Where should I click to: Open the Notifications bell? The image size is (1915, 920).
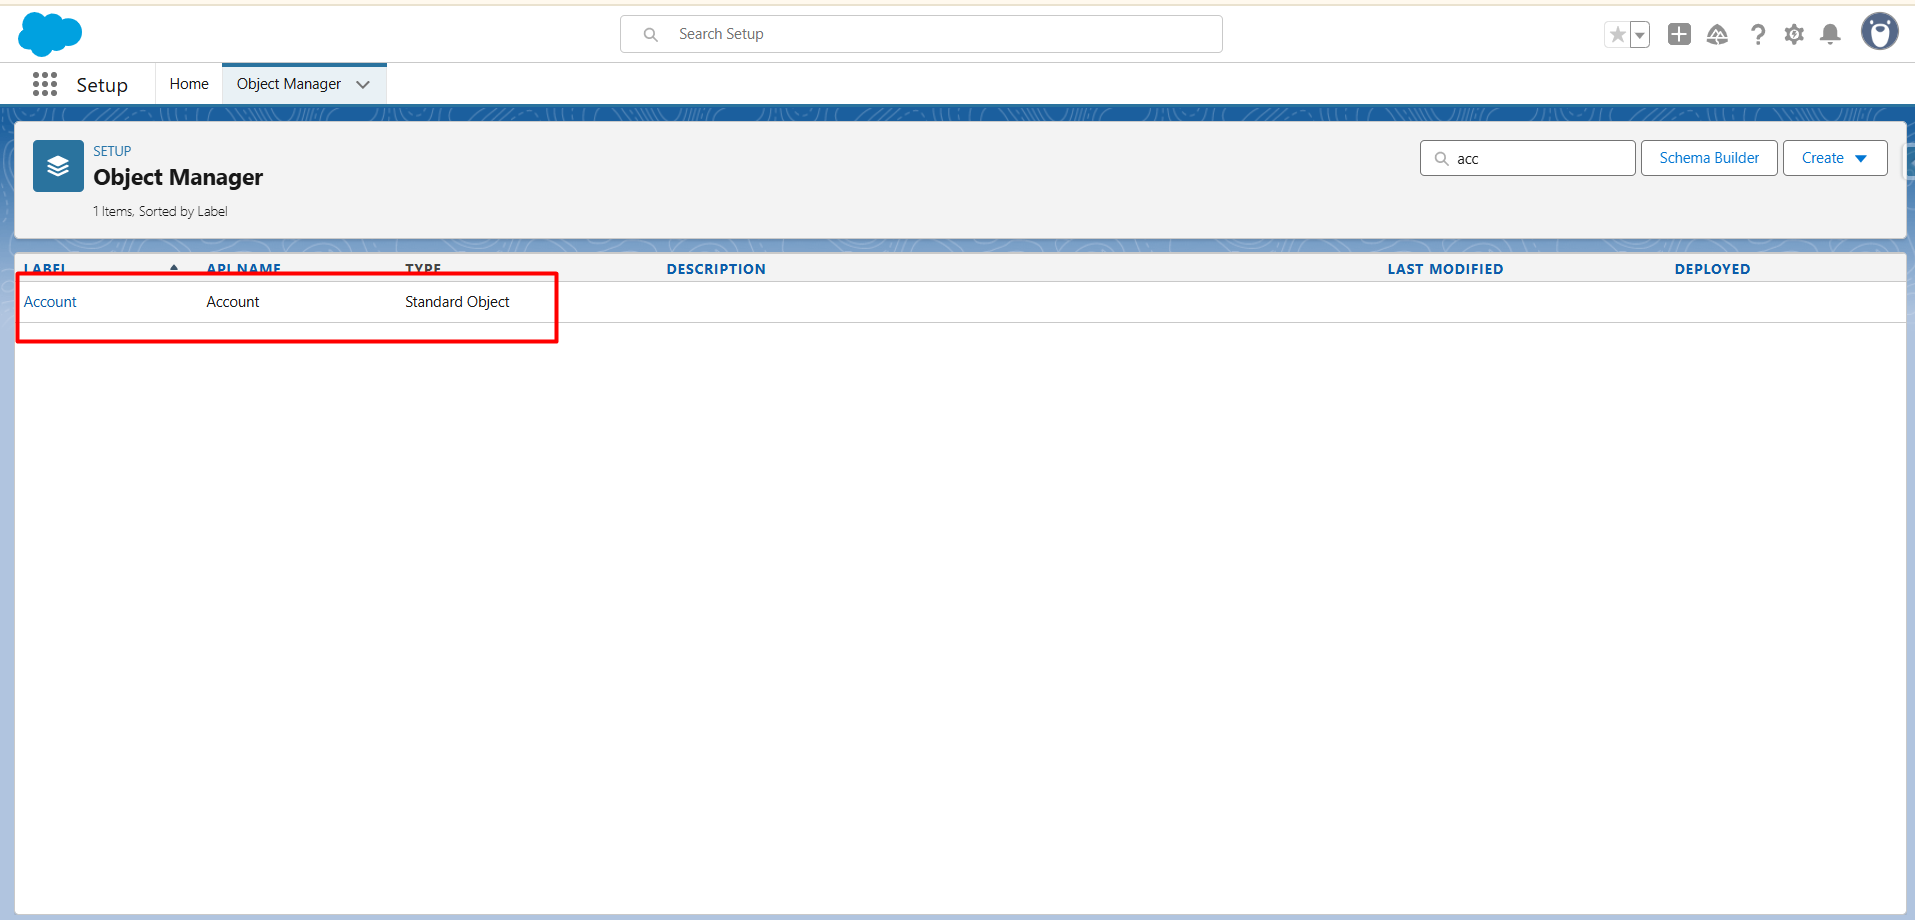click(1830, 35)
